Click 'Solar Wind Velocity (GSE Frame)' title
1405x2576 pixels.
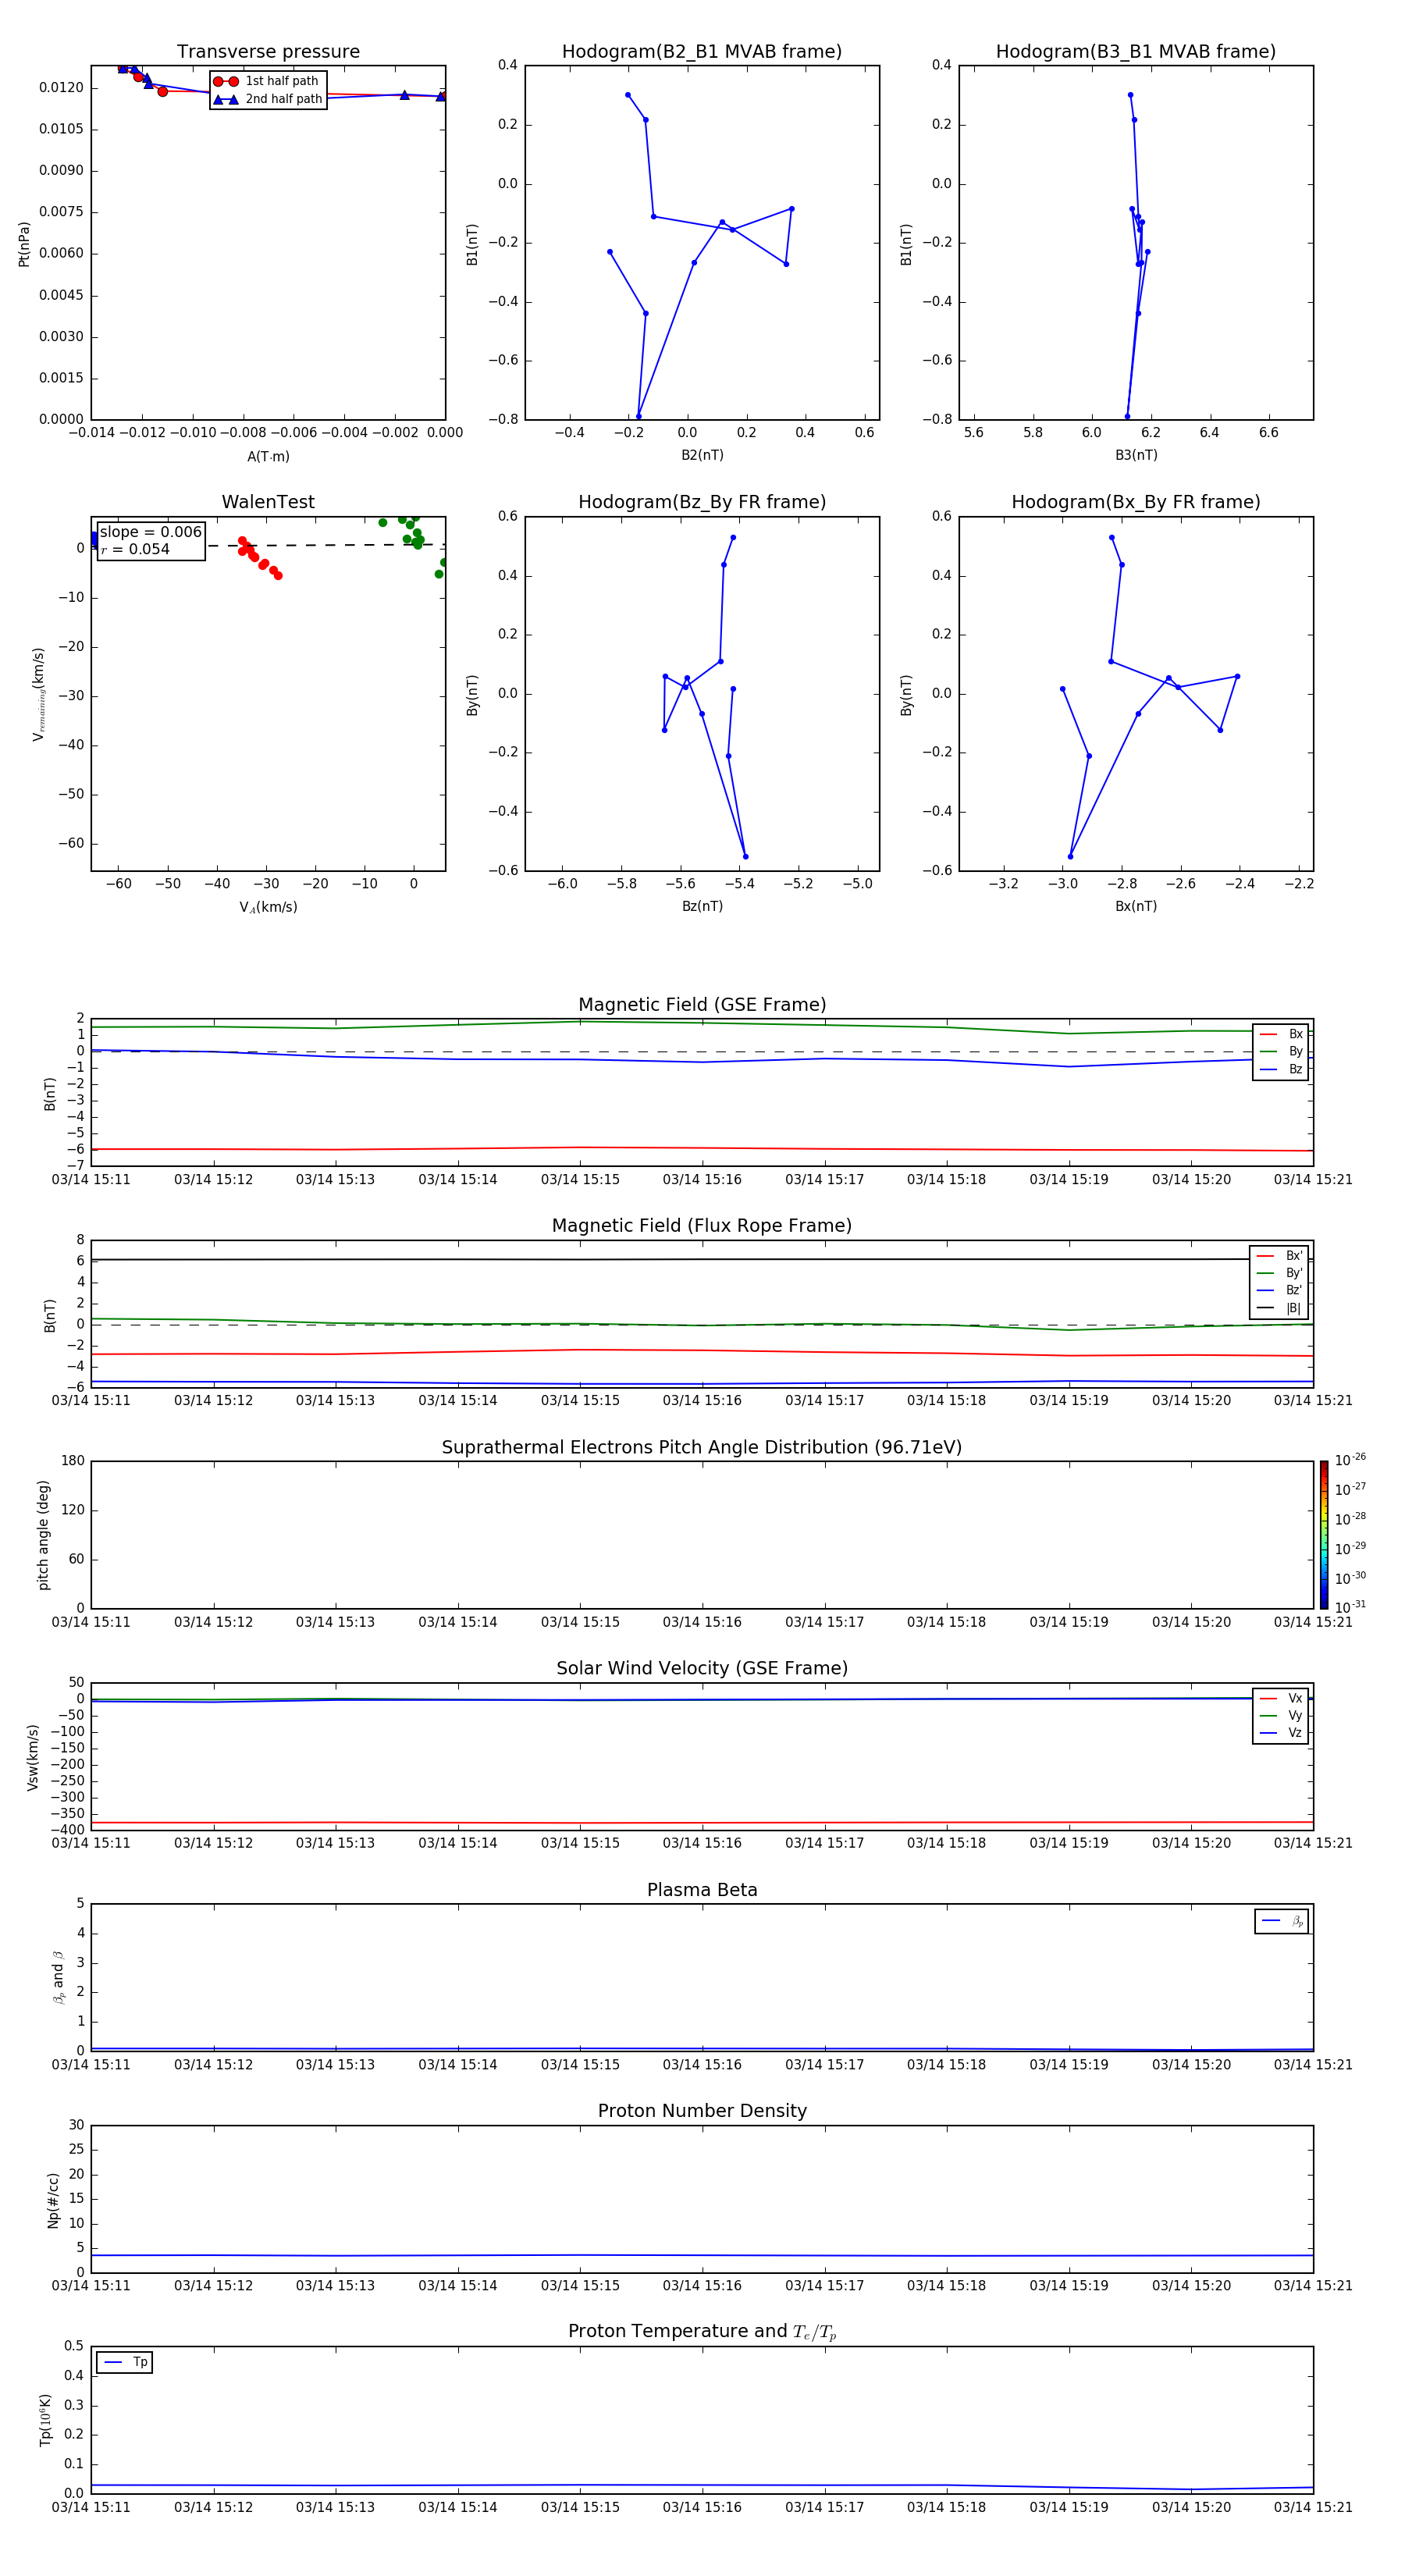coord(702,1669)
